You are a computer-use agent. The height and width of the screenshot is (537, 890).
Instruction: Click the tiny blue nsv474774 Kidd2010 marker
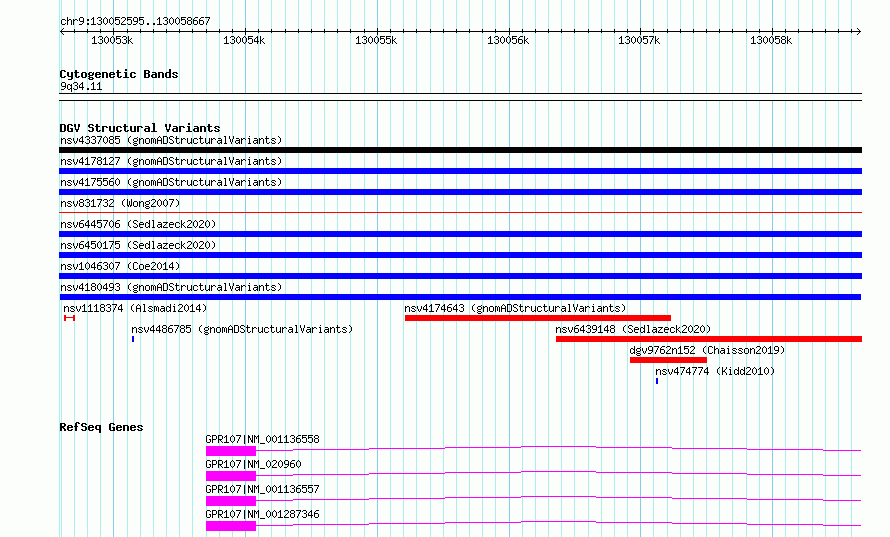[x=657, y=381]
